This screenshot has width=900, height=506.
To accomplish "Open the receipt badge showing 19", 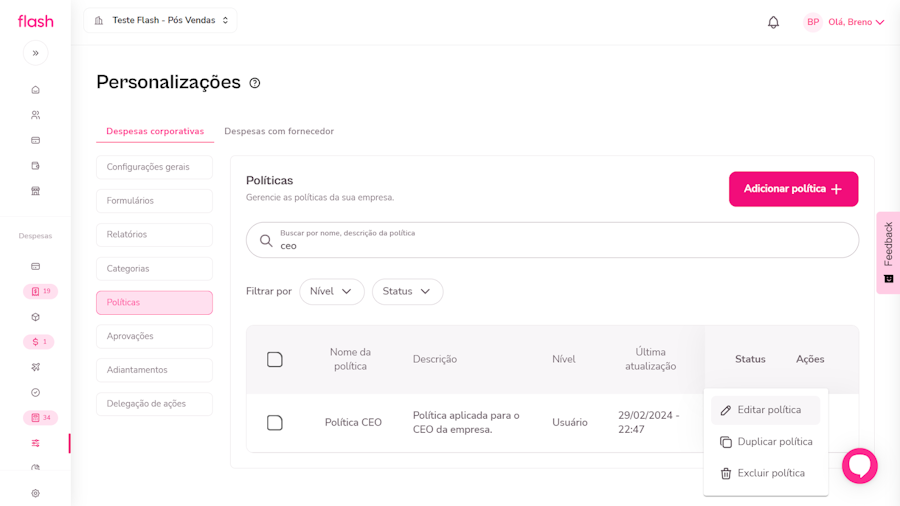I will 41,291.
